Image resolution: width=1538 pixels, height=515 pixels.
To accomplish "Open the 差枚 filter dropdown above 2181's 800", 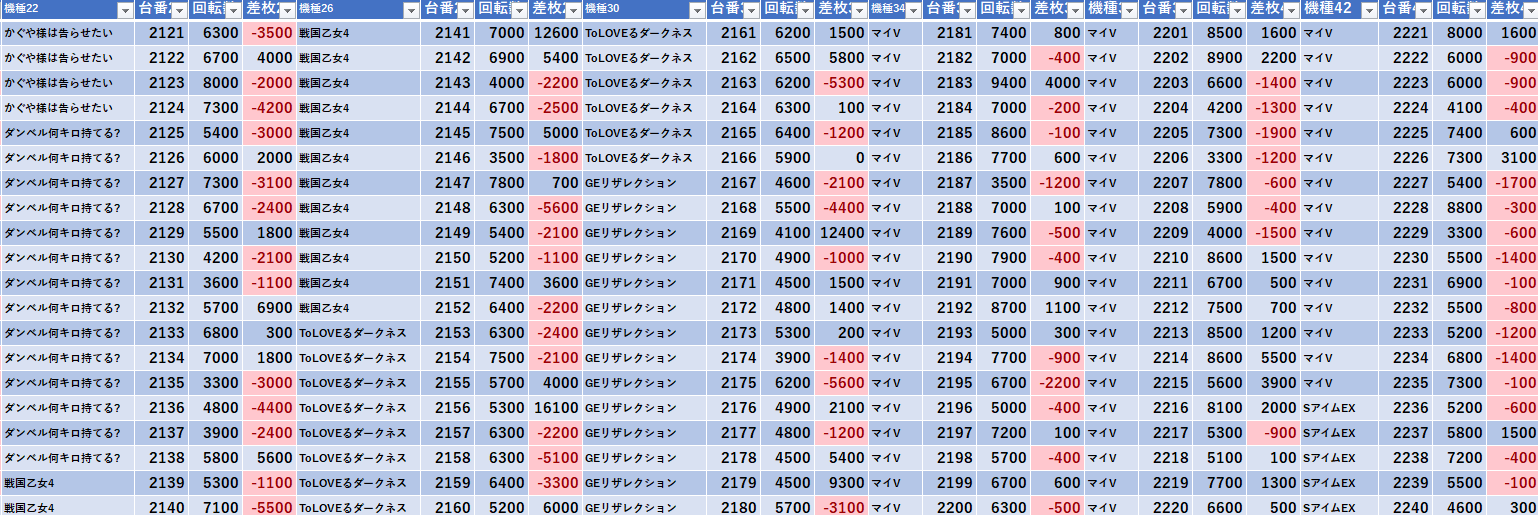I will click(1074, 10).
